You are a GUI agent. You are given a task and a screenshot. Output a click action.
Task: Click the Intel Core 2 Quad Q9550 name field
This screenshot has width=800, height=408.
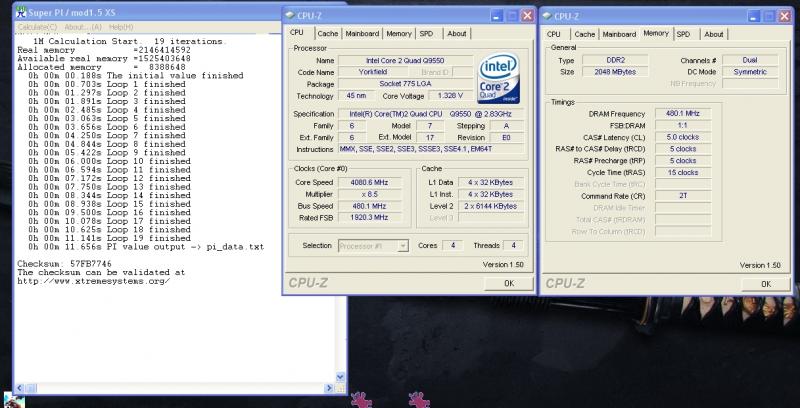[x=405, y=61]
